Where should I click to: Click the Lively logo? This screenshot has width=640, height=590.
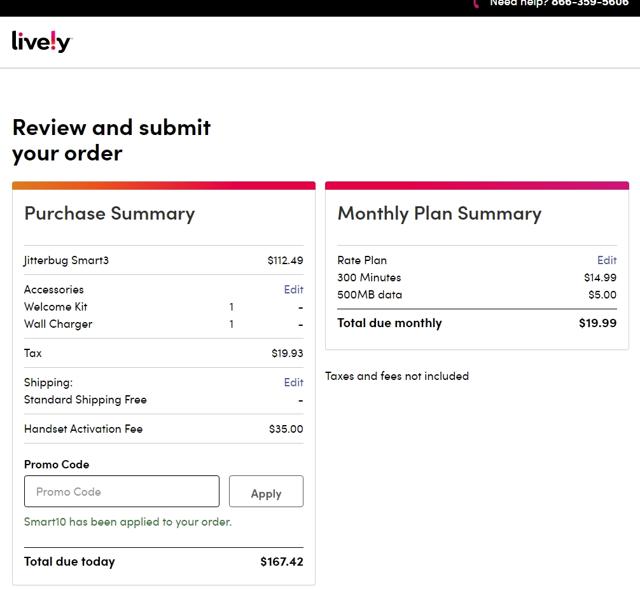[x=42, y=42]
